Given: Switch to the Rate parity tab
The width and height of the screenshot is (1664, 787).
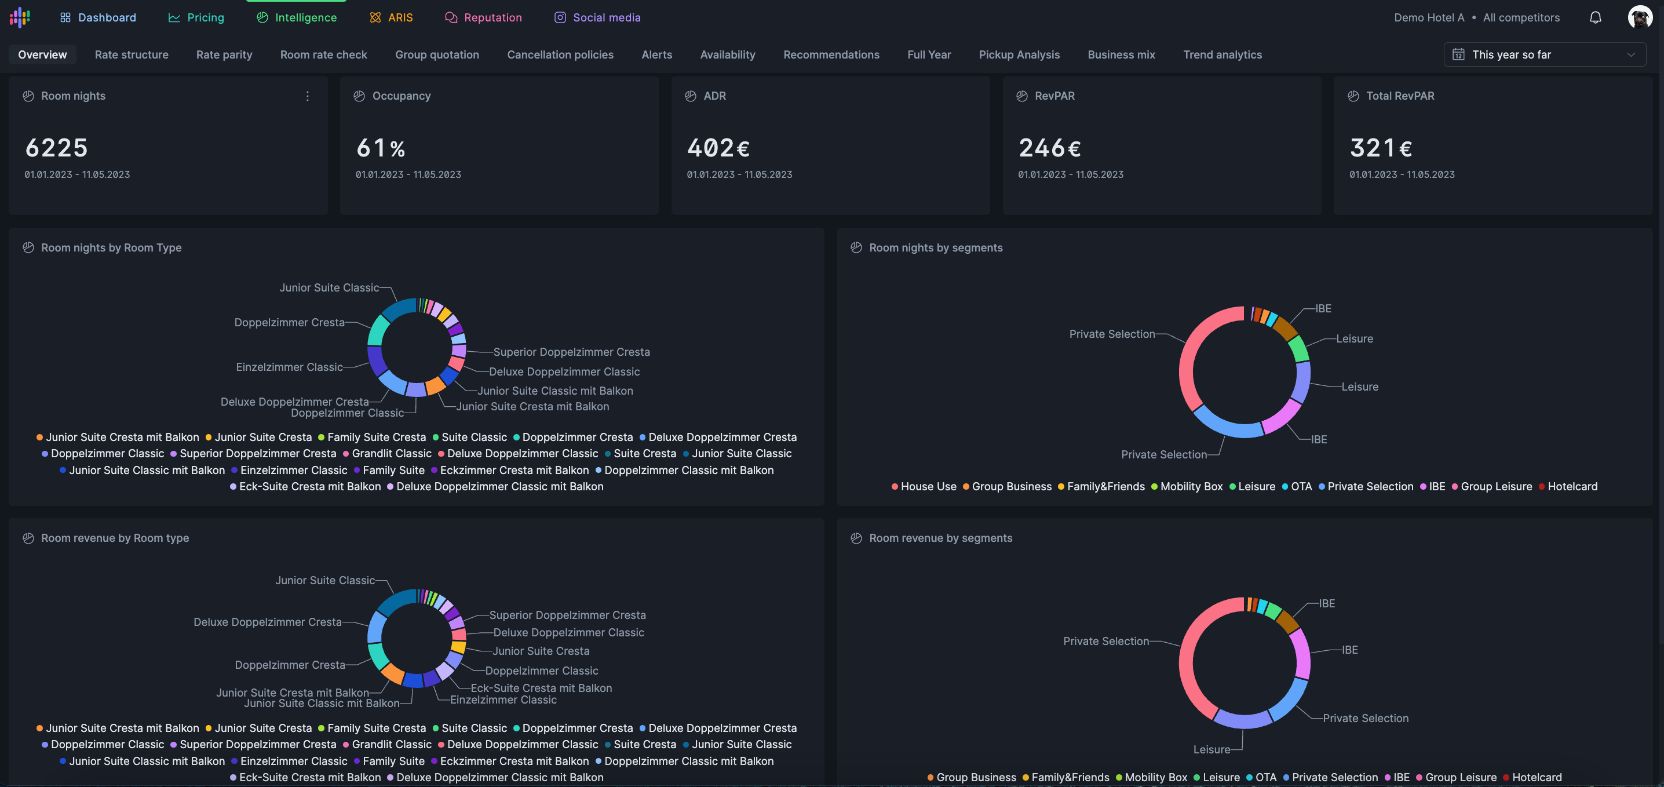Looking at the screenshot, I should click(x=224, y=55).
